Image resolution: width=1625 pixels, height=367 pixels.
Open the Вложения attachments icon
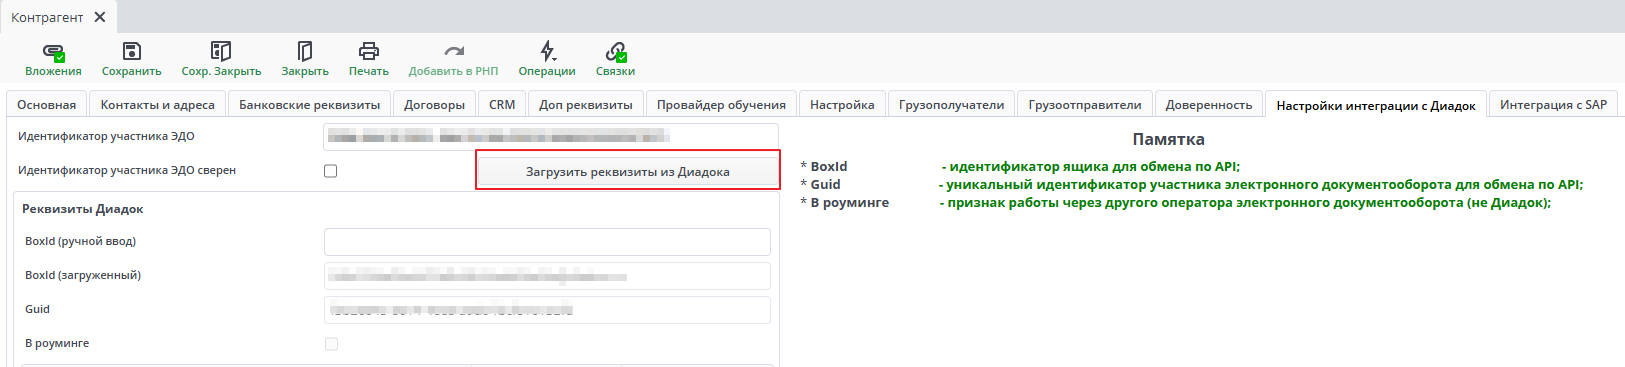(54, 52)
